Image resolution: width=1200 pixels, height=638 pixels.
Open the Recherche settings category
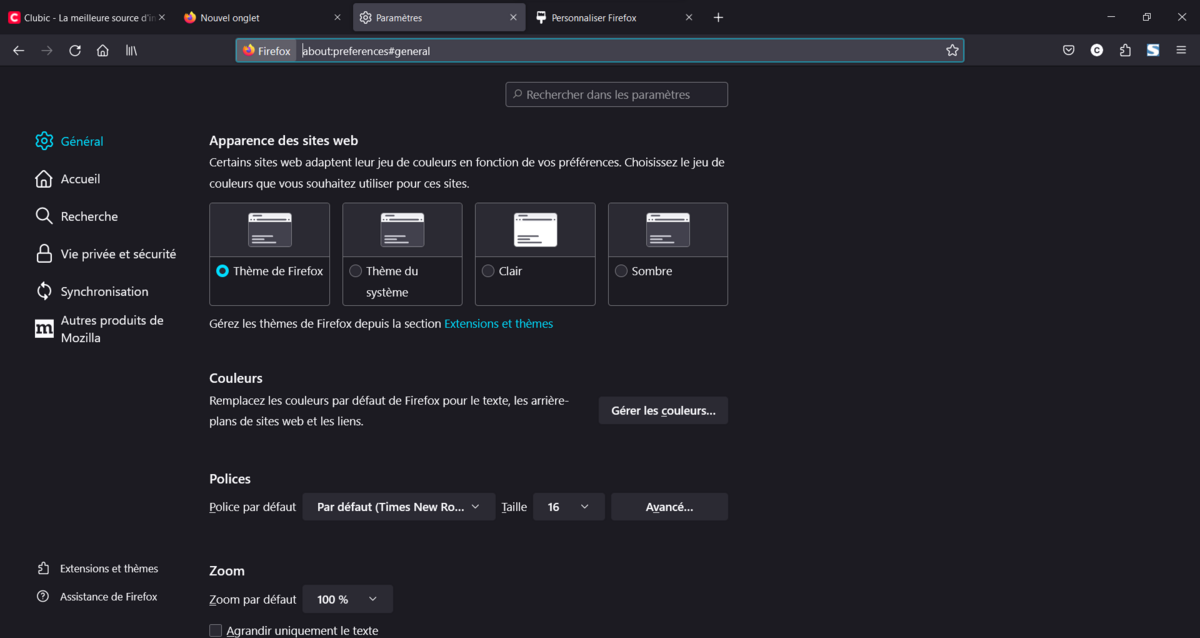(76, 216)
